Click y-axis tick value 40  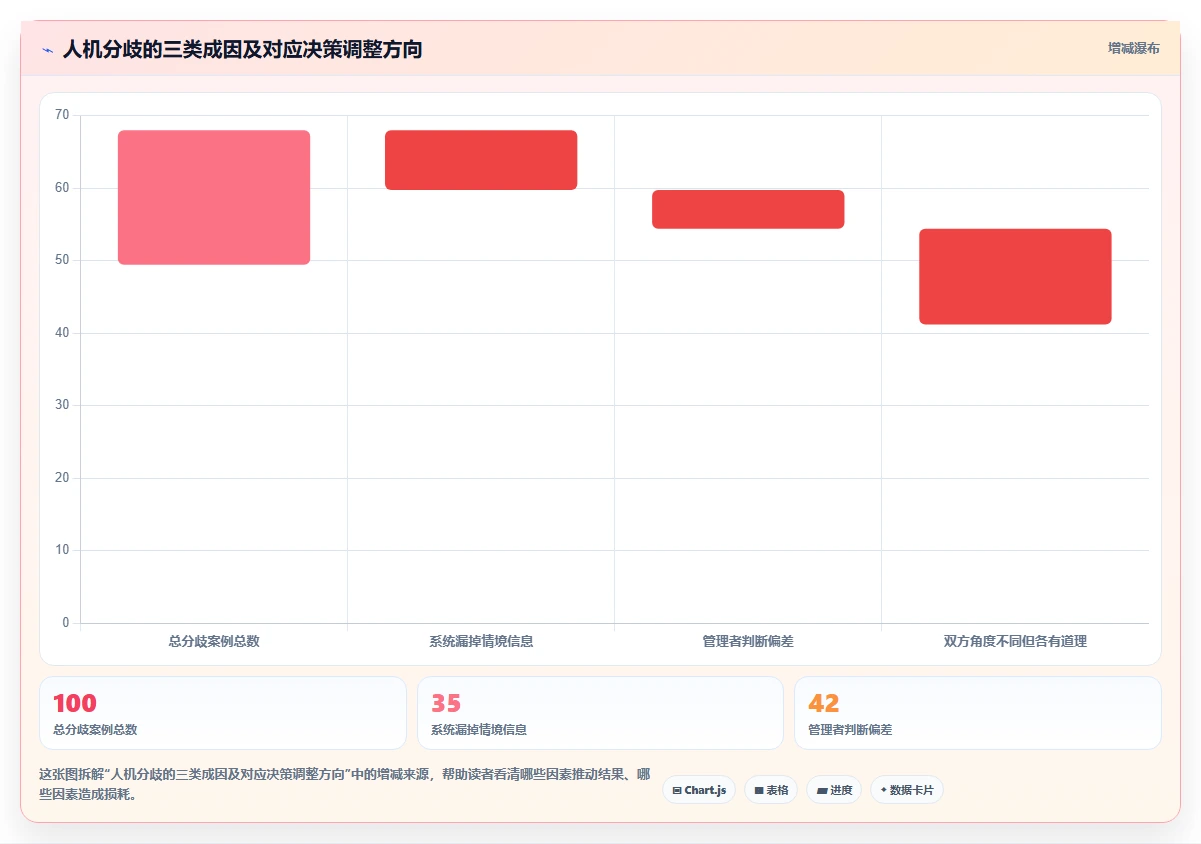tap(62, 333)
